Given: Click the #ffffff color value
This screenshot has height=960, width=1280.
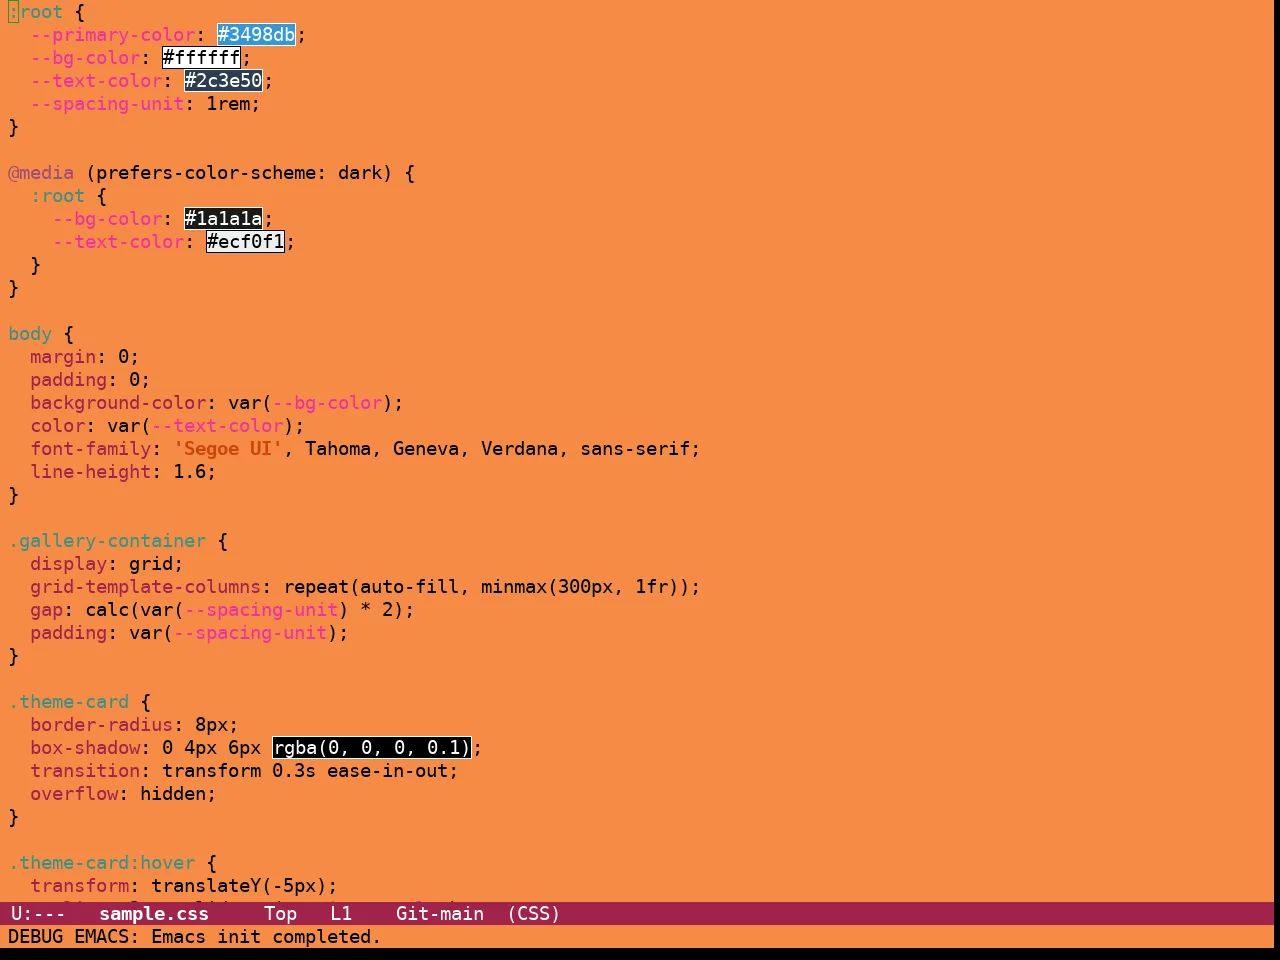Looking at the screenshot, I should click(201, 58).
